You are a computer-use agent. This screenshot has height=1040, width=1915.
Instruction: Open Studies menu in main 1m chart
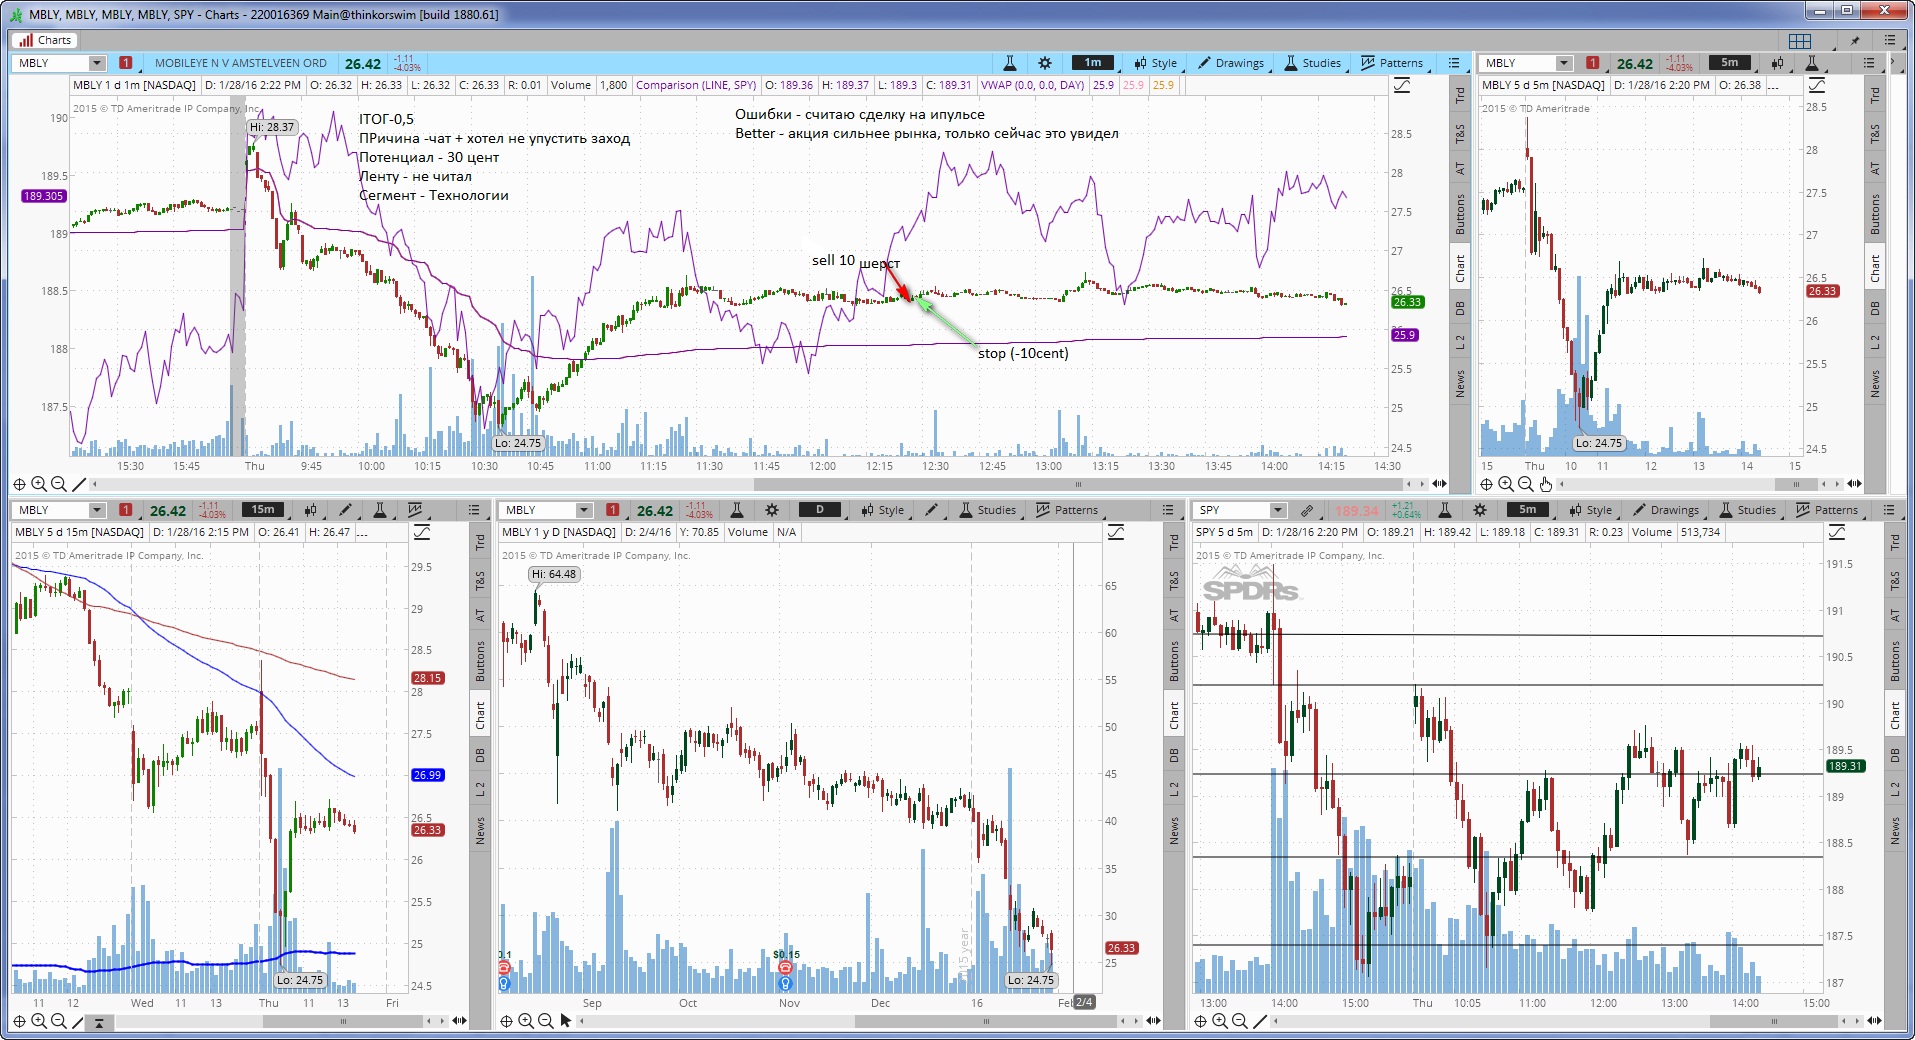(1313, 63)
